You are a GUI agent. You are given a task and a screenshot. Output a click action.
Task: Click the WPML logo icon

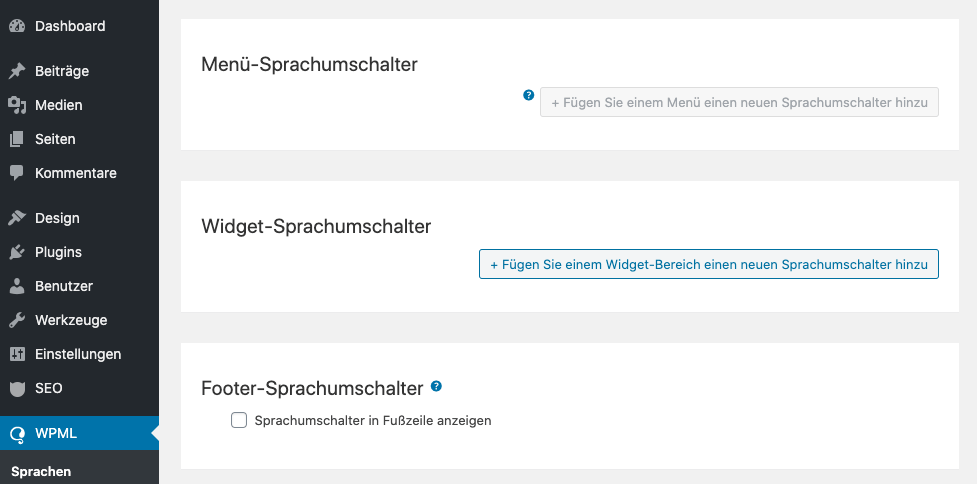click(x=16, y=434)
